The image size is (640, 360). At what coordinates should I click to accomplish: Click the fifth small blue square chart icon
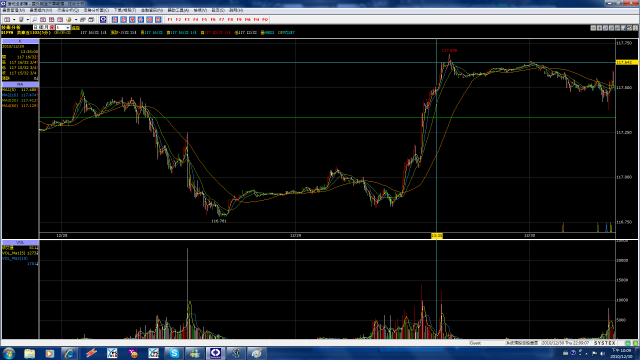click(149, 19)
